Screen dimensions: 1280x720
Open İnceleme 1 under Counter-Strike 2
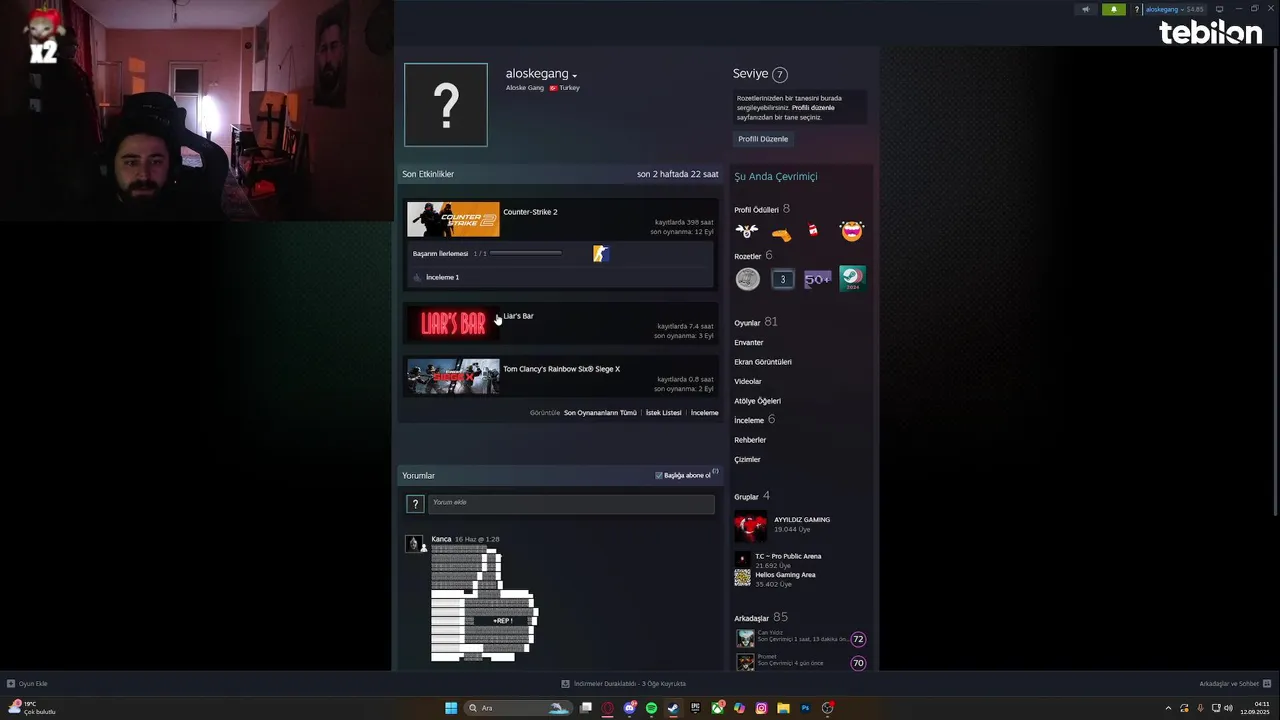coord(442,277)
